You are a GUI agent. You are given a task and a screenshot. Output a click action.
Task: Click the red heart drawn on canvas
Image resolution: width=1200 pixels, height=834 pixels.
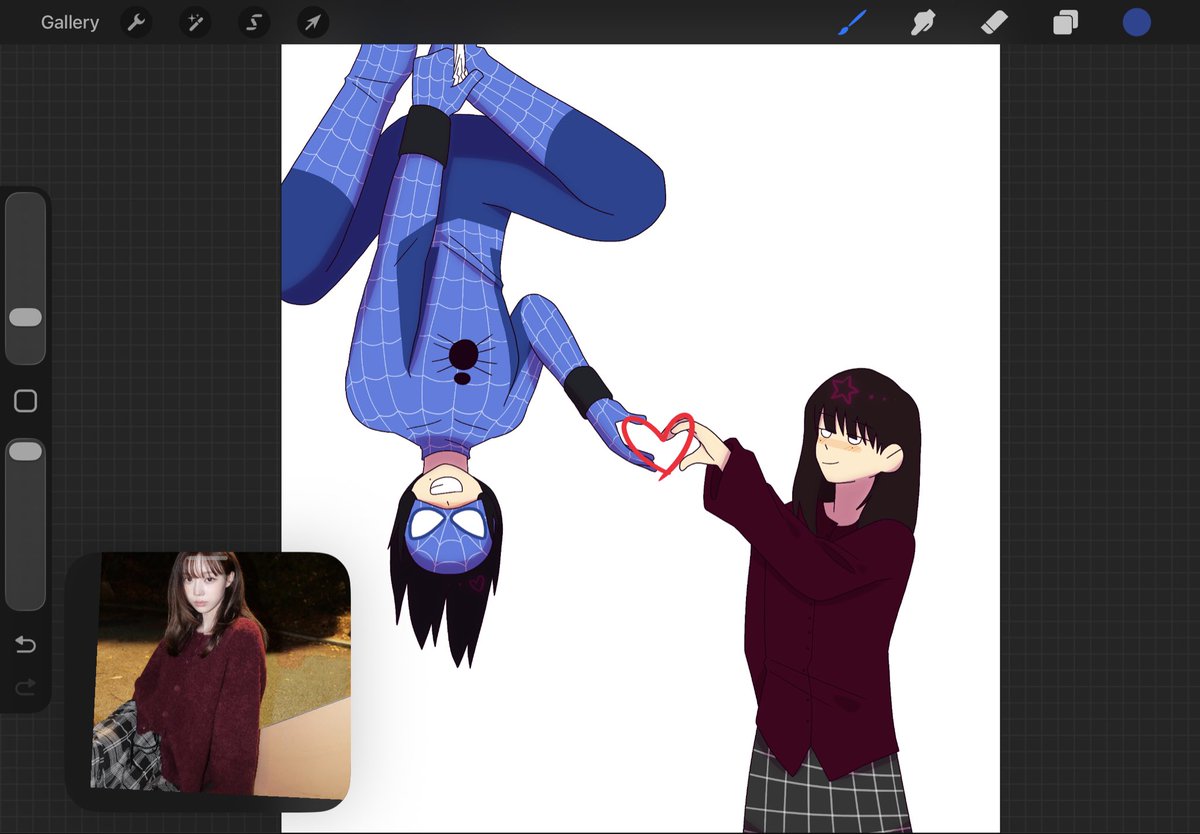658,445
